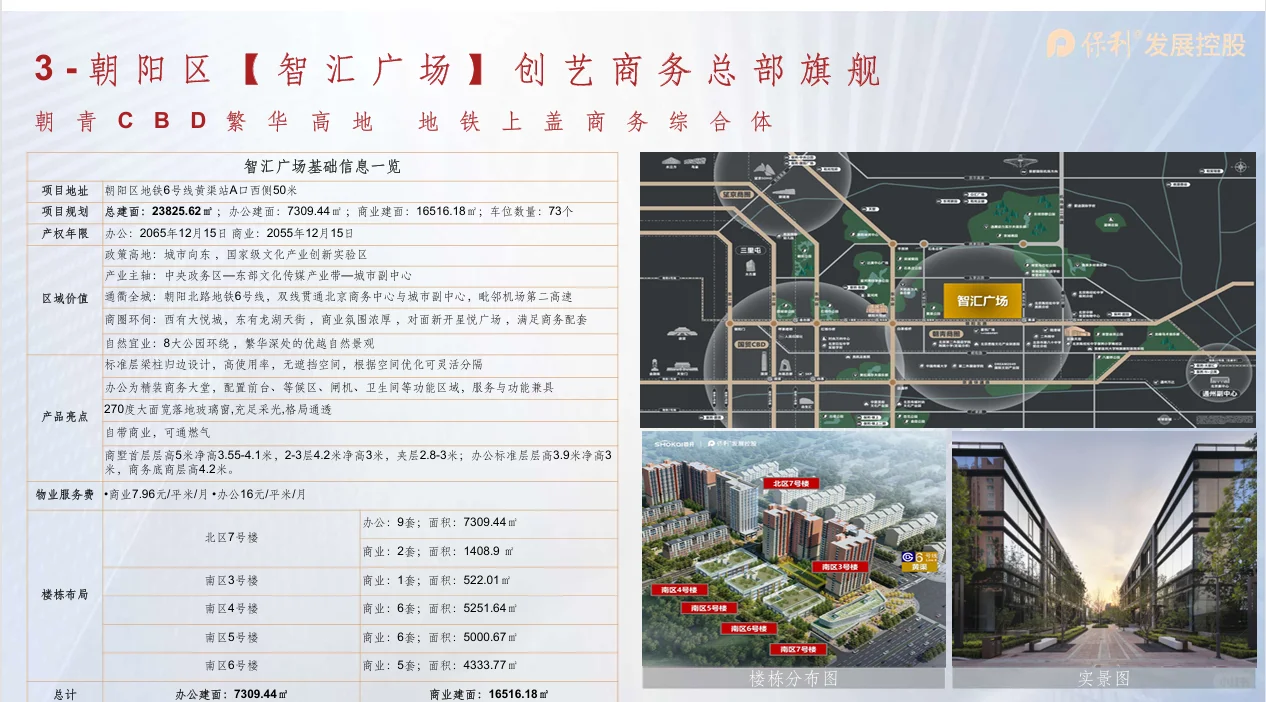1266x702 pixels.
Task: Select the 物业服务费 row label
Action: click(x=65, y=494)
